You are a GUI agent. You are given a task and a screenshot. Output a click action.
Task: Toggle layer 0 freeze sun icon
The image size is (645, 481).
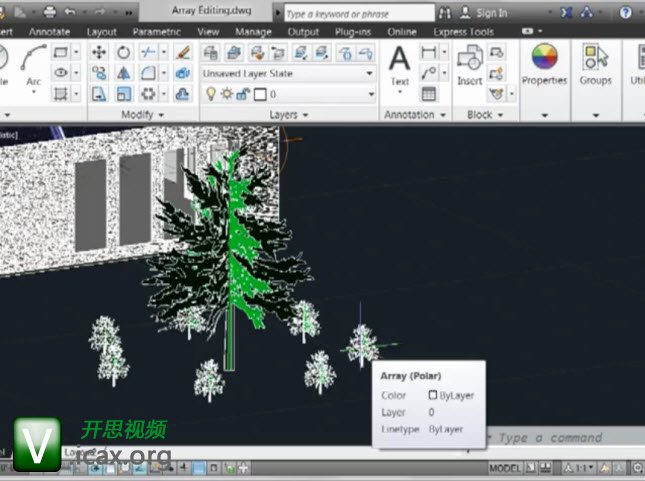coord(226,94)
